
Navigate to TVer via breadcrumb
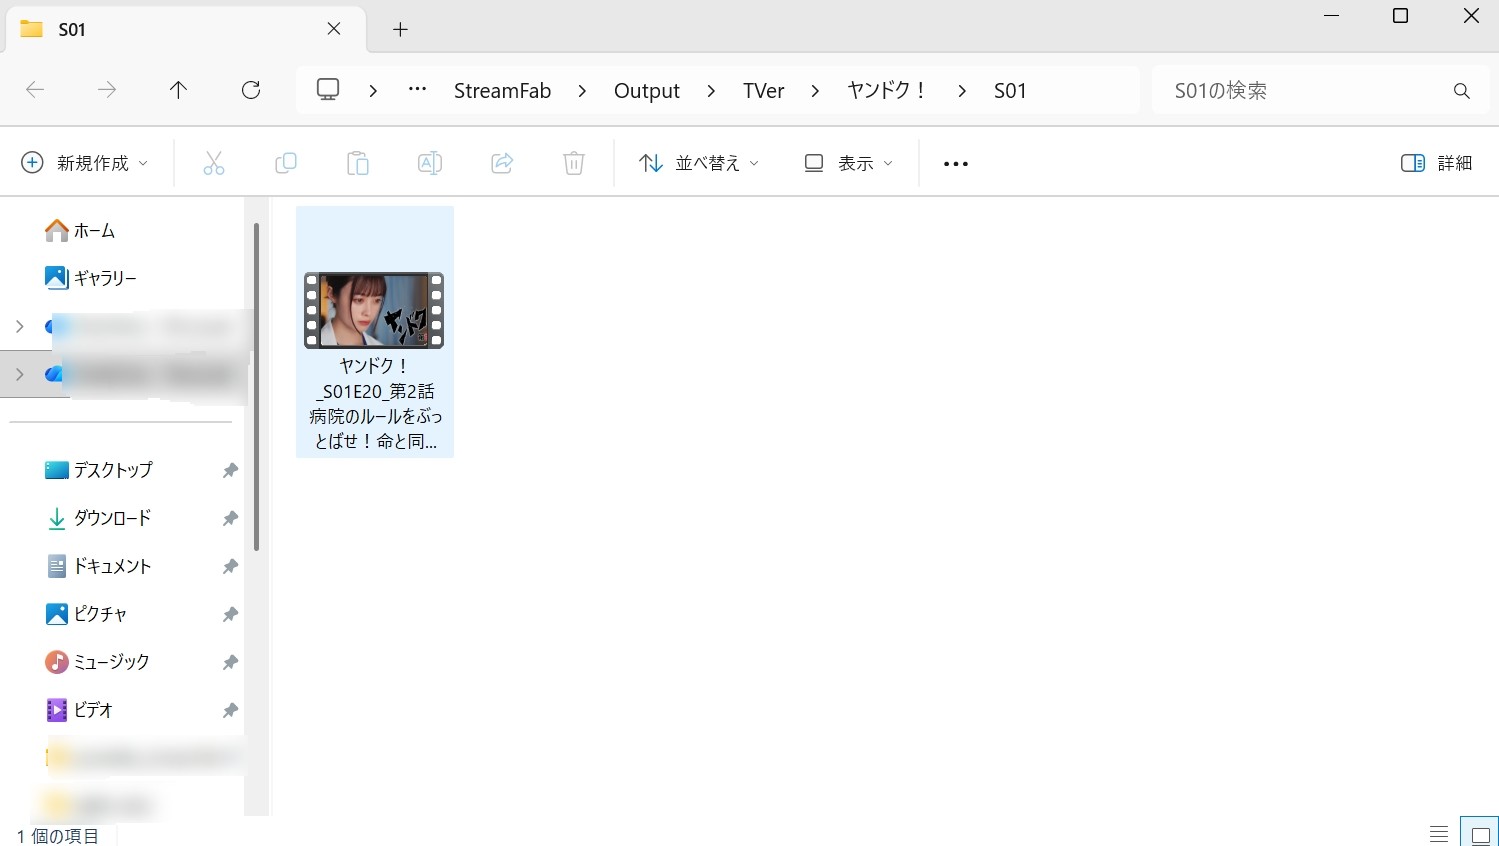pos(762,90)
